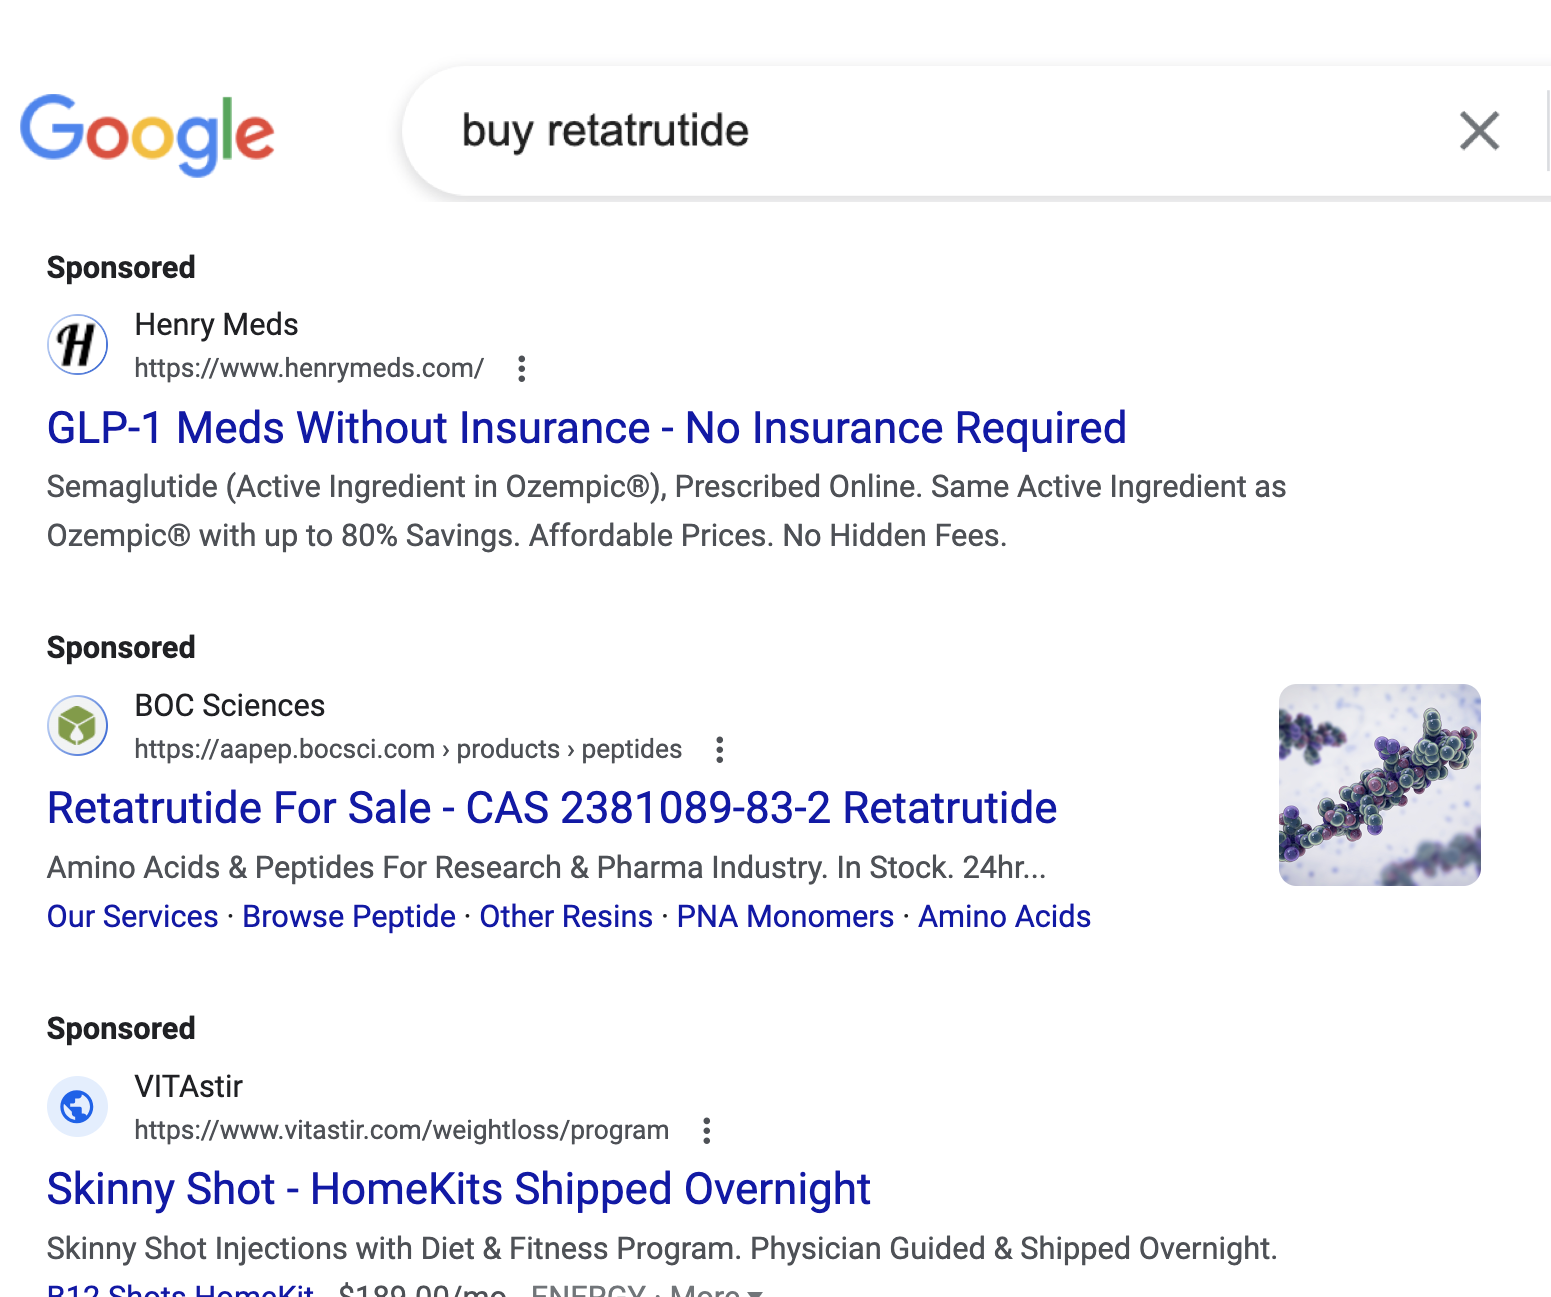Open Retatrutide For Sale headline link

pyautogui.click(x=552, y=808)
